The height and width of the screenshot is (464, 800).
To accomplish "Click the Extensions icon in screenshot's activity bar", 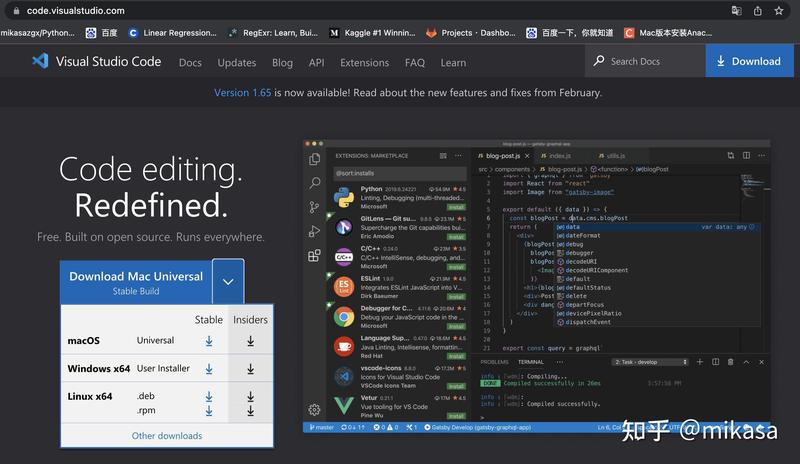I will click(314, 255).
